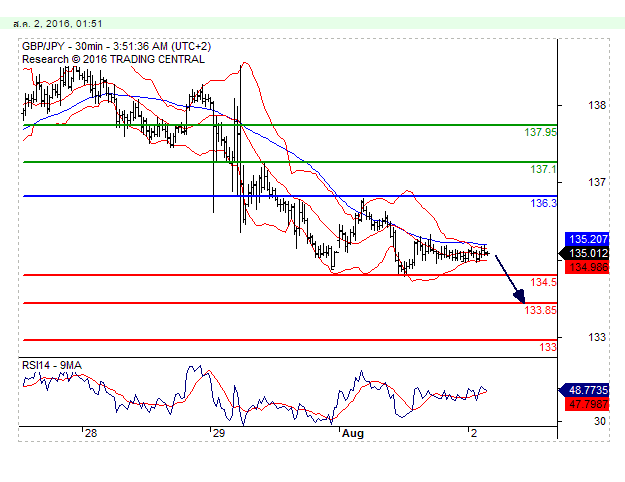Click the 133.85 support target label

pyautogui.click(x=540, y=310)
